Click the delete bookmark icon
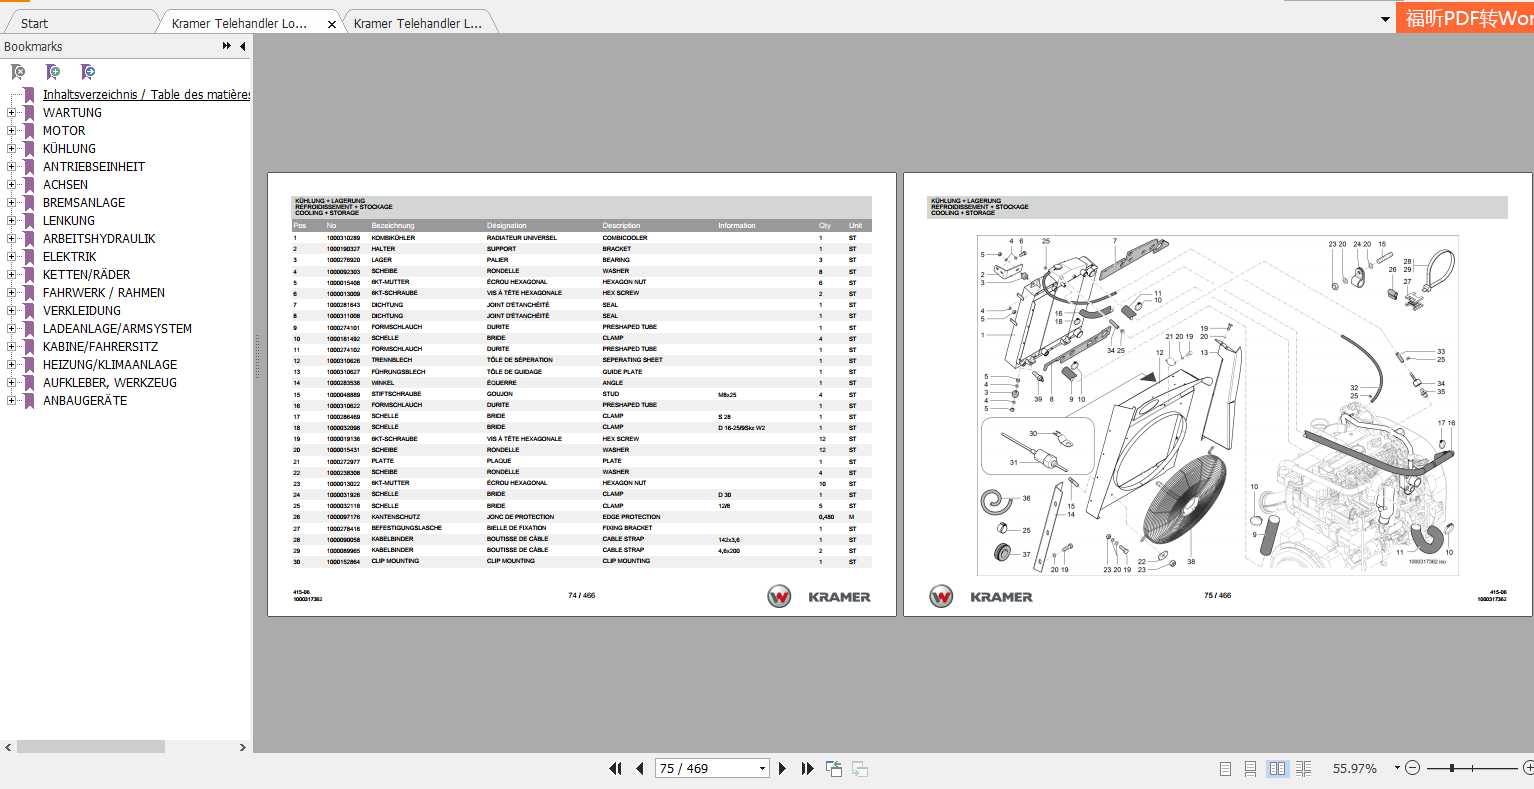The image size is (1534, 789). point(18,72)
